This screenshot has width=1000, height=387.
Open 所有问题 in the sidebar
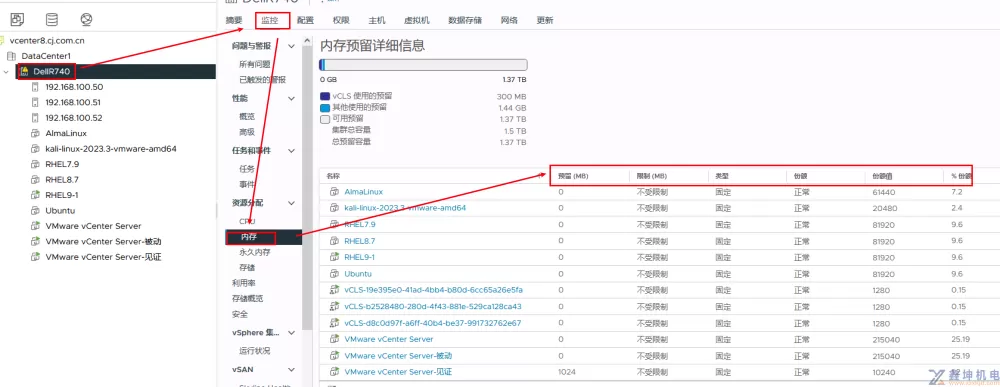(254, 64)
